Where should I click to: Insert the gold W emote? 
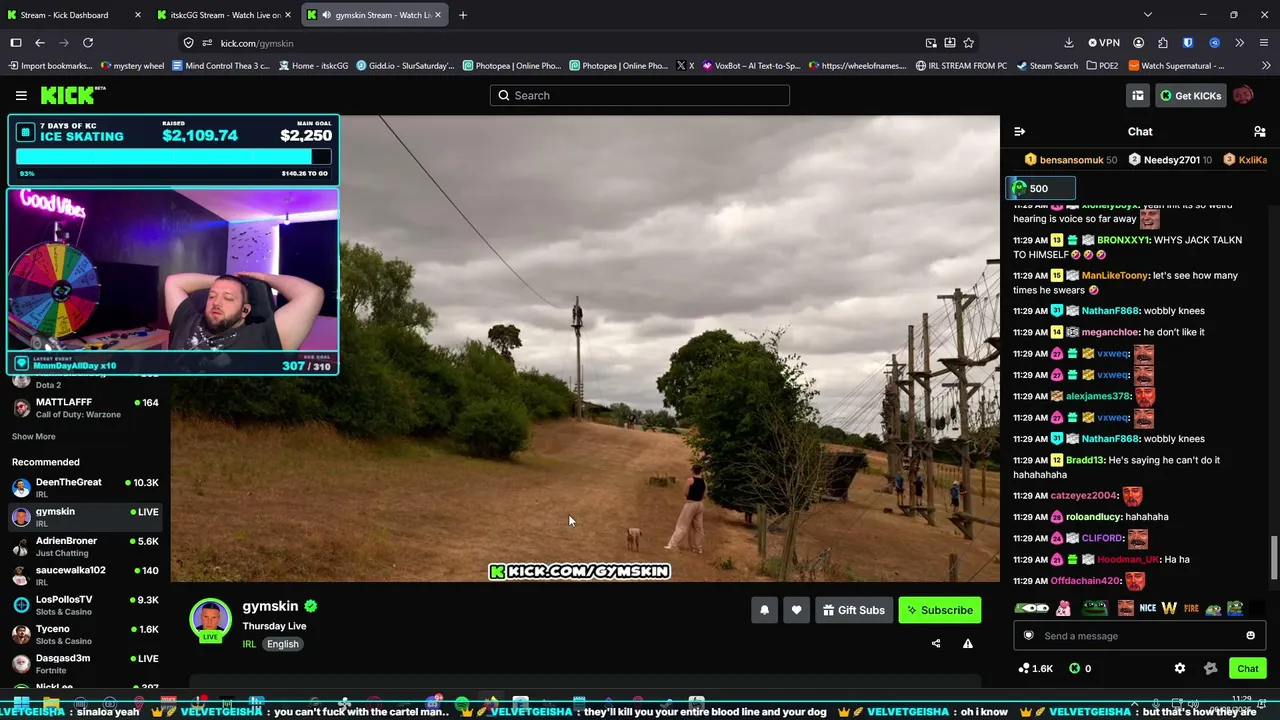pos(1169,608)
